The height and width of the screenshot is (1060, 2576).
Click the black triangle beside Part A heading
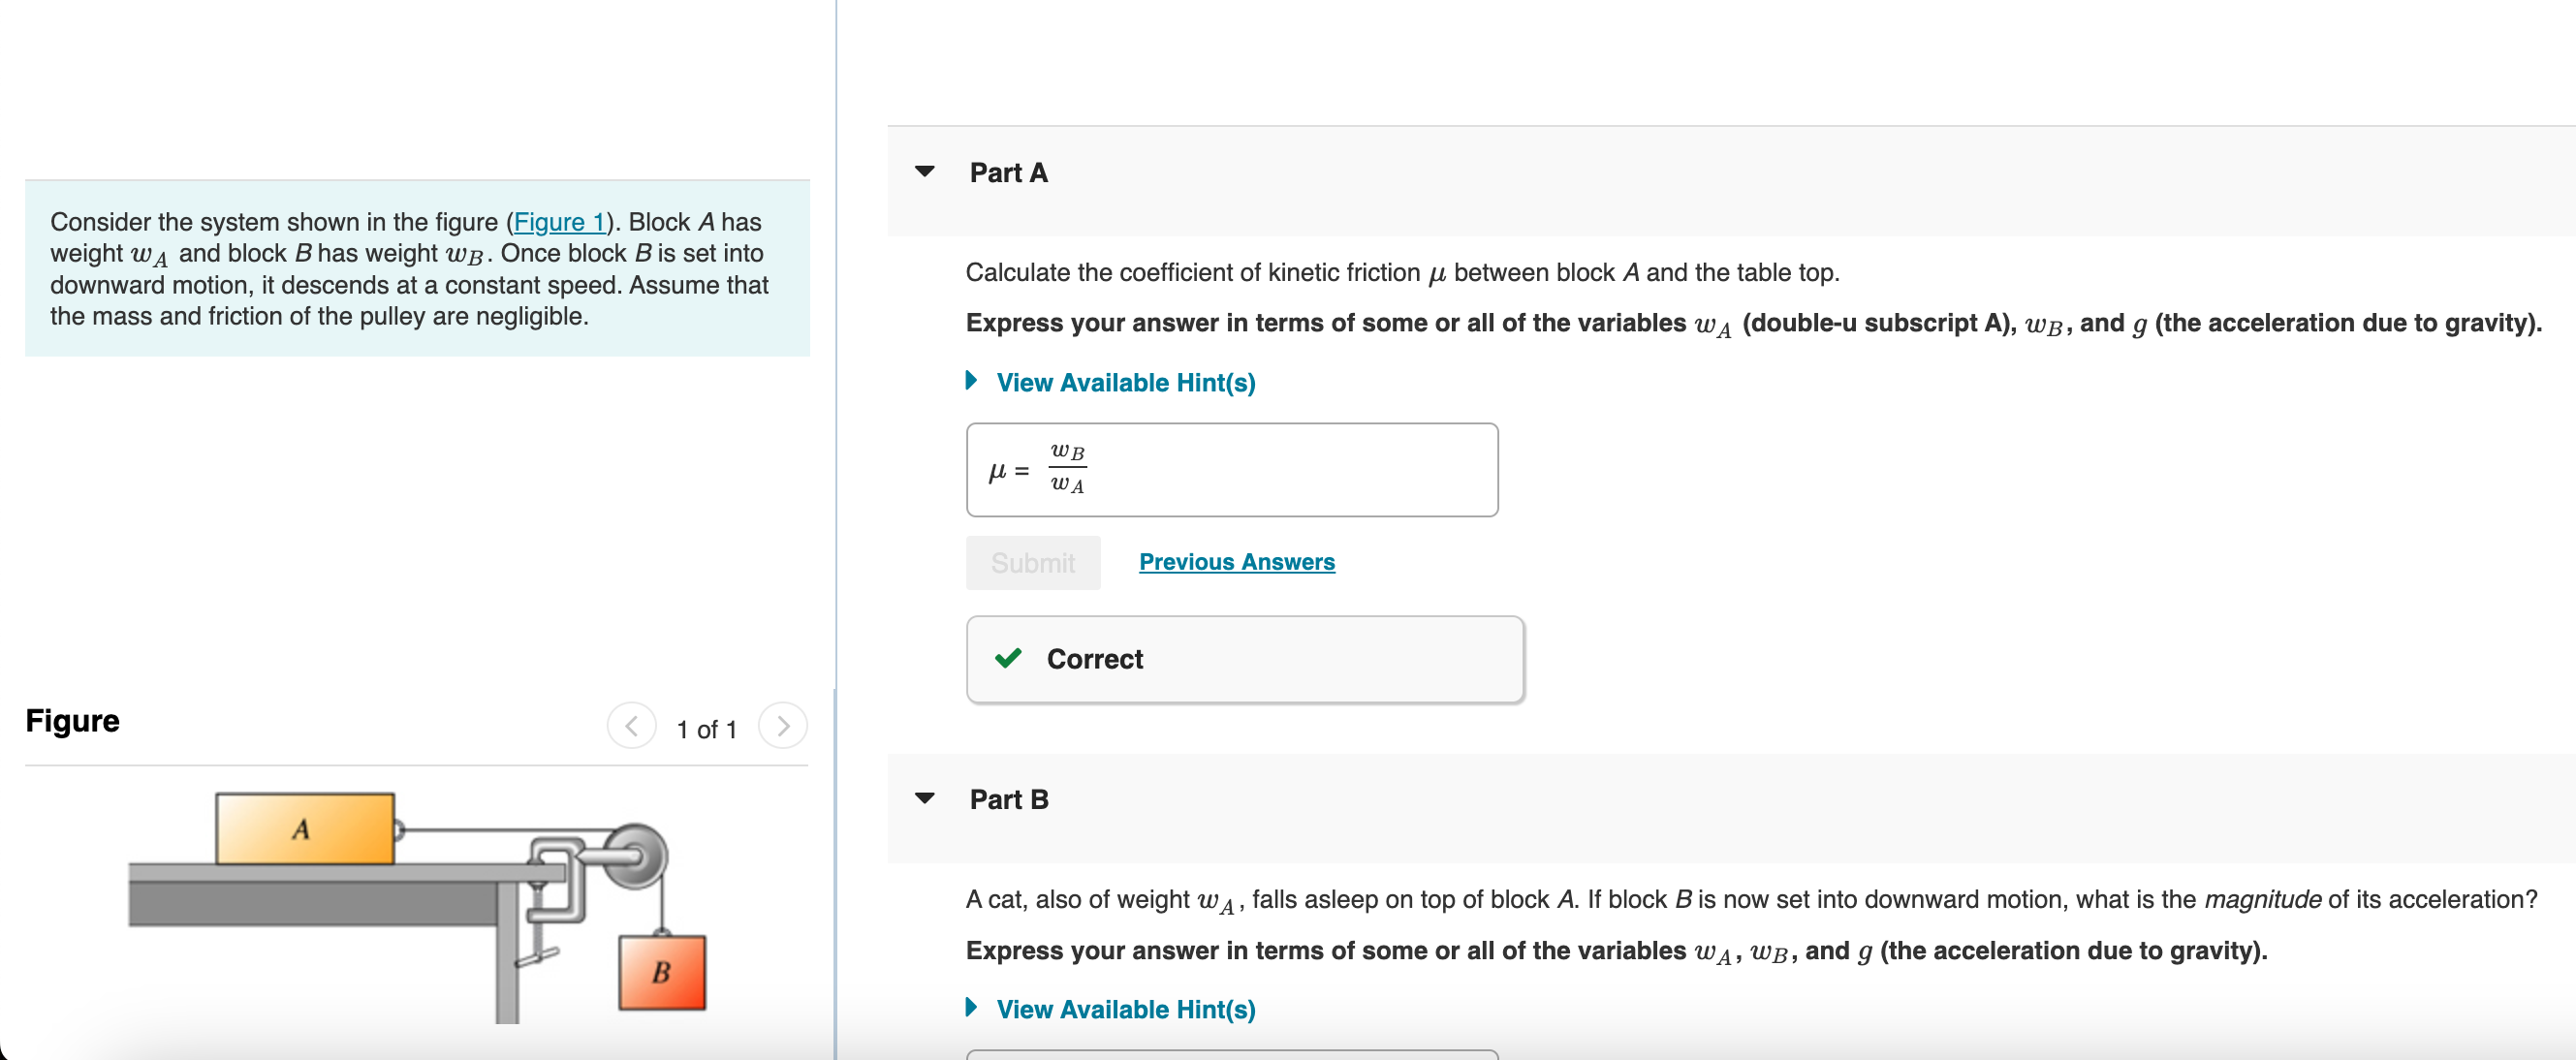point(925,171)
